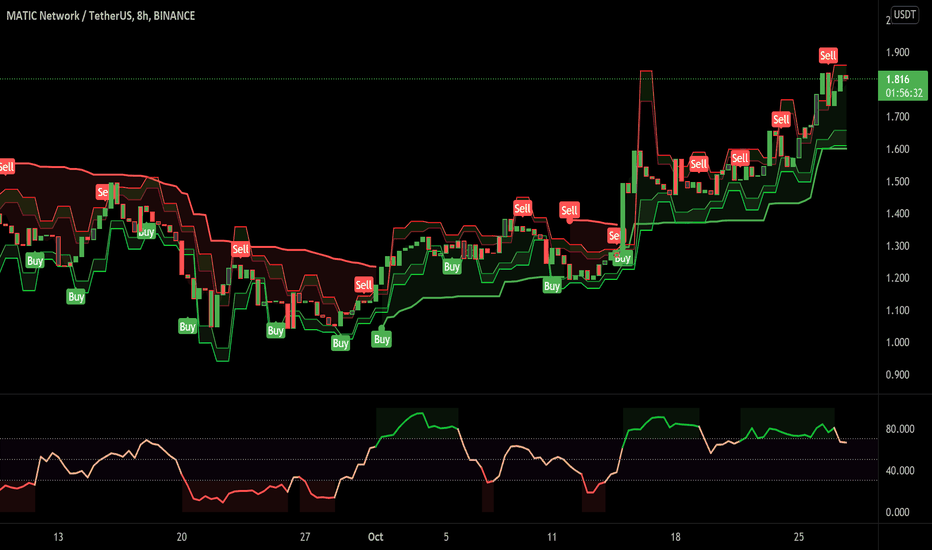Click the 1.200 price axis label
The height and width of the screenshot is (550, 932).
[x=898, y=278]
